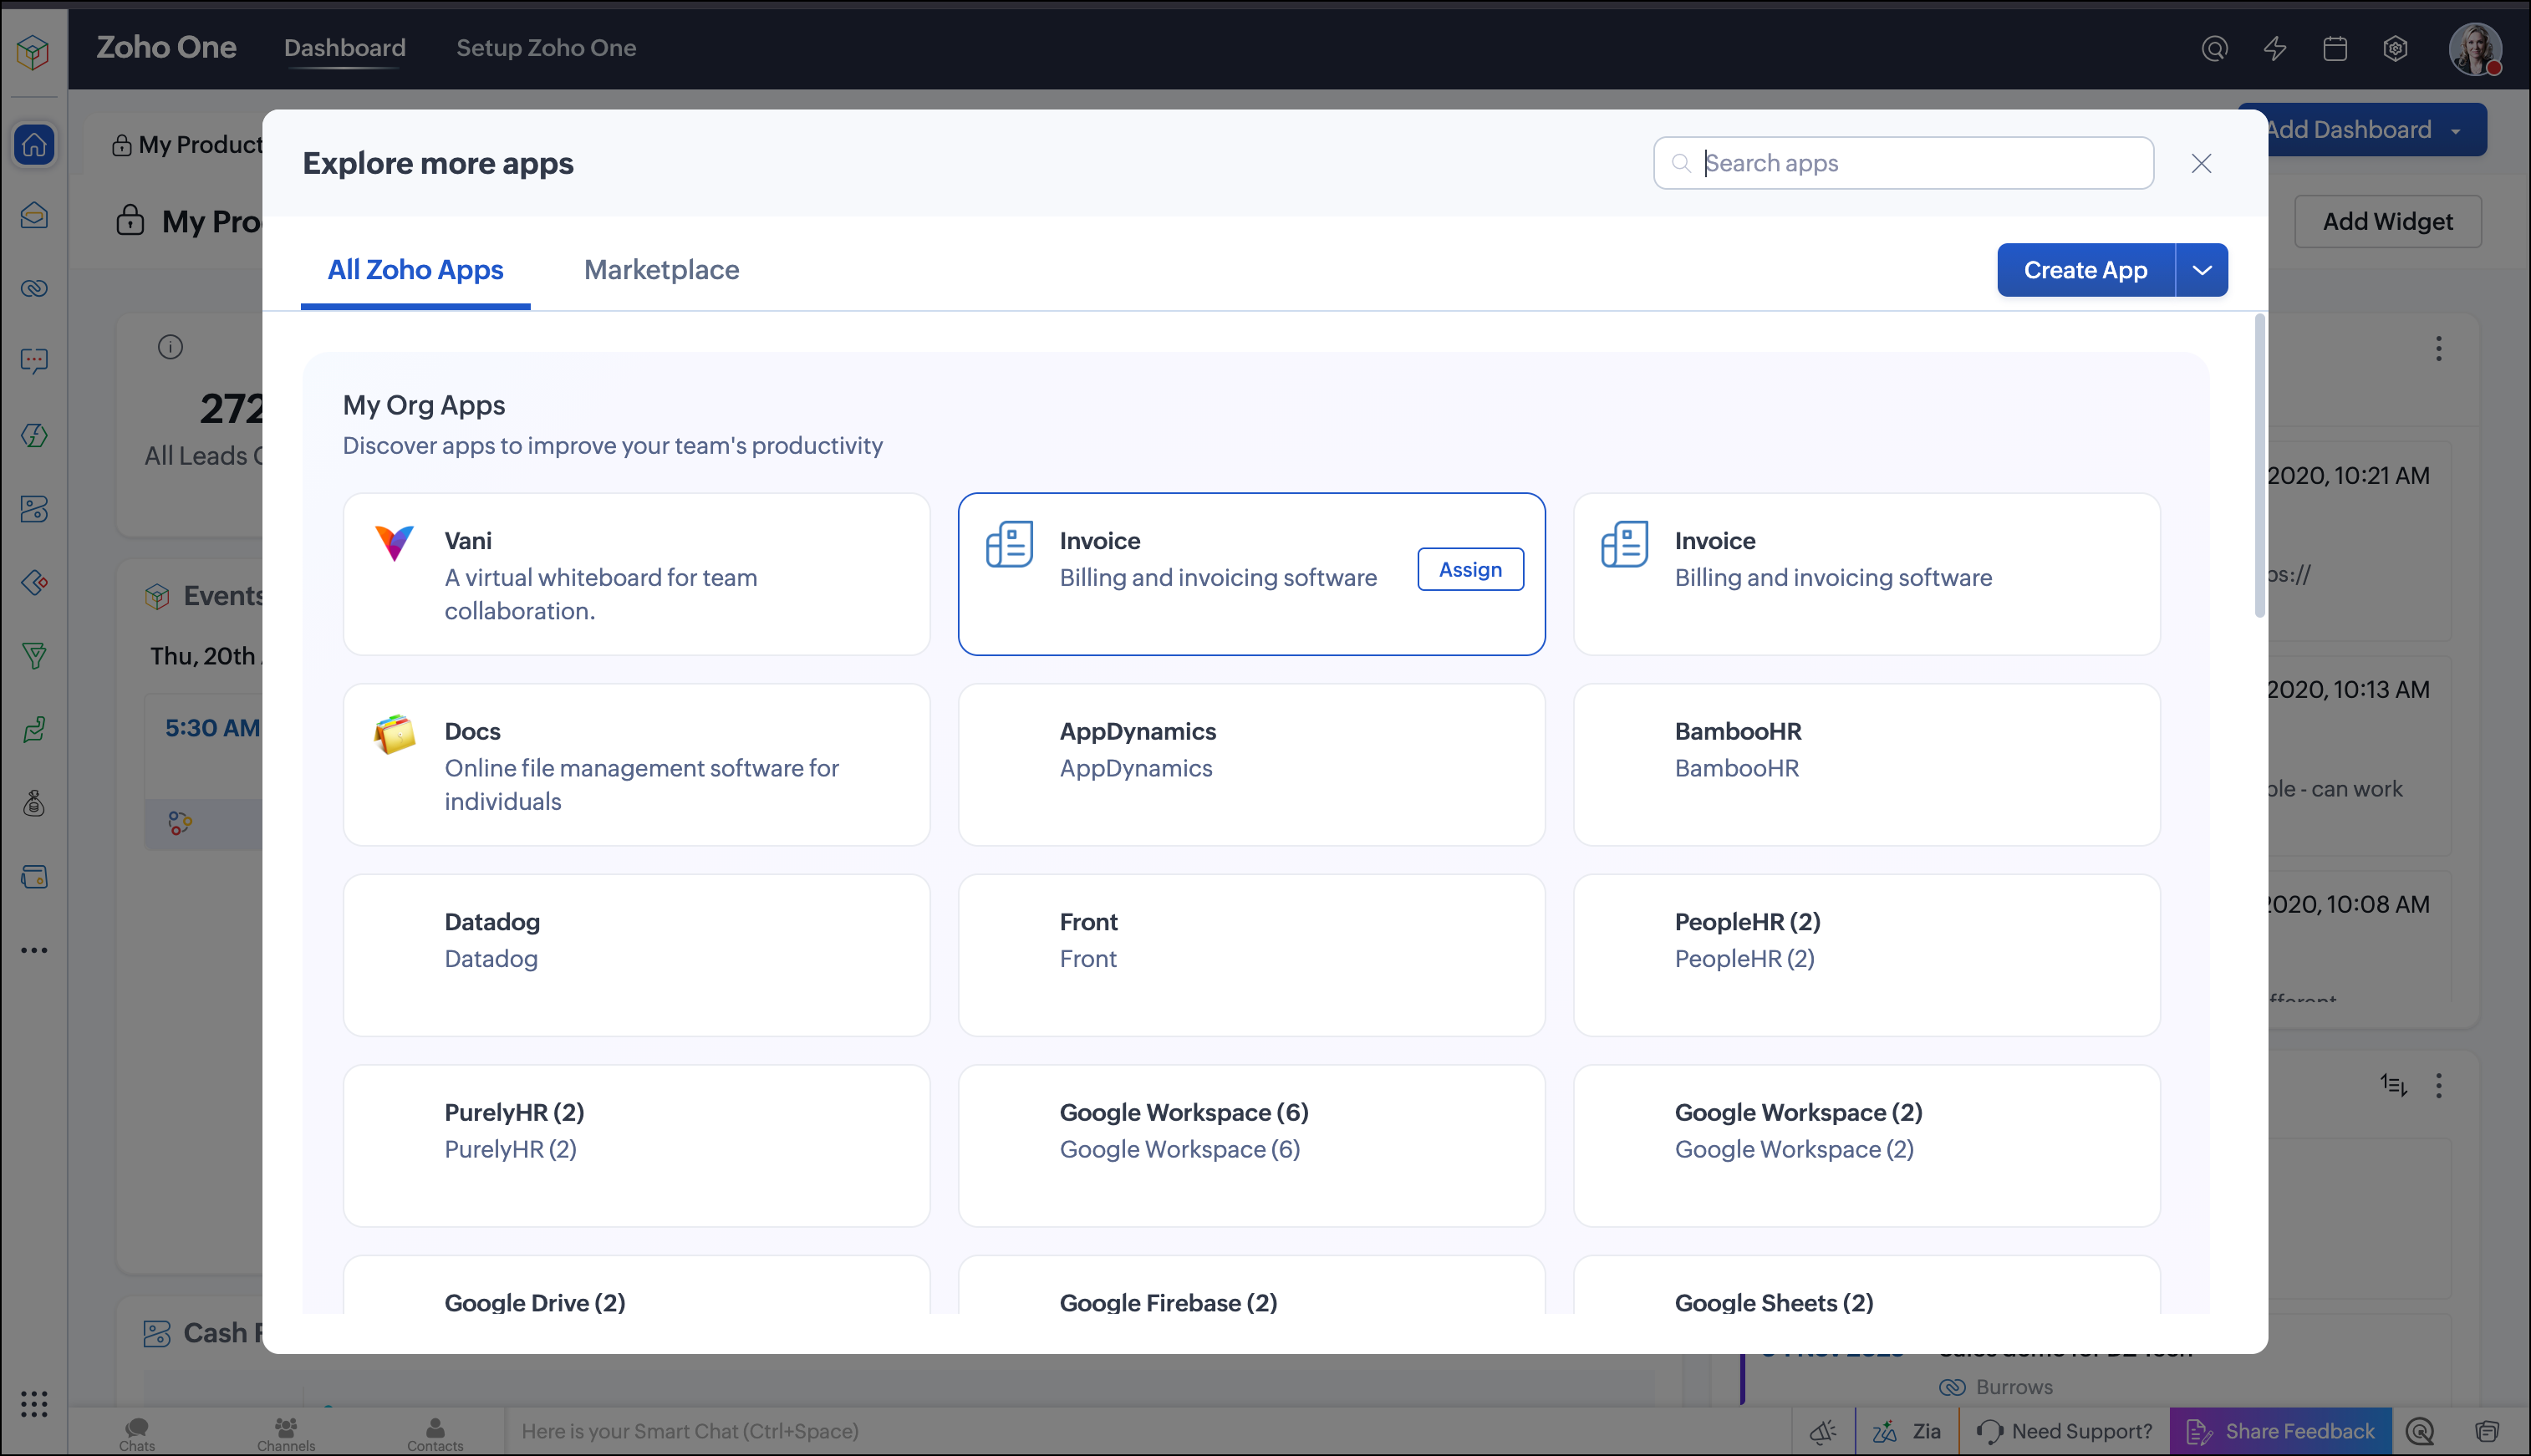Click the Share Feedback button
2531x1456 pixels.
point(2281,1432)
